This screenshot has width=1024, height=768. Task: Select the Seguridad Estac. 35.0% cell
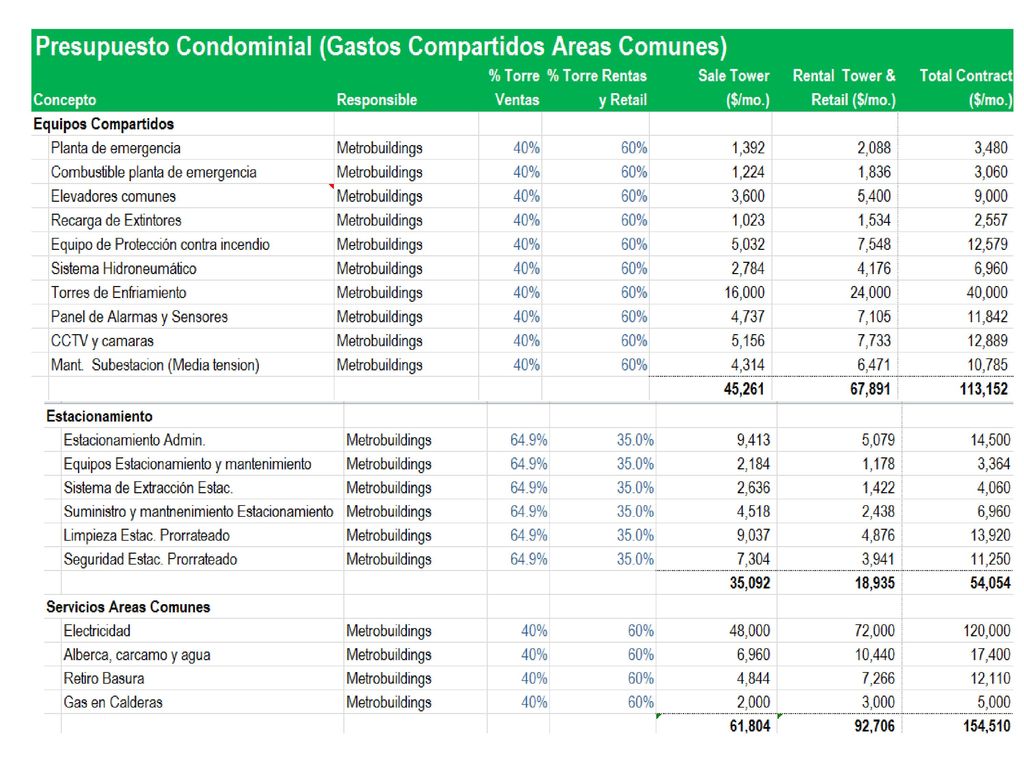[x=635, y=560]
